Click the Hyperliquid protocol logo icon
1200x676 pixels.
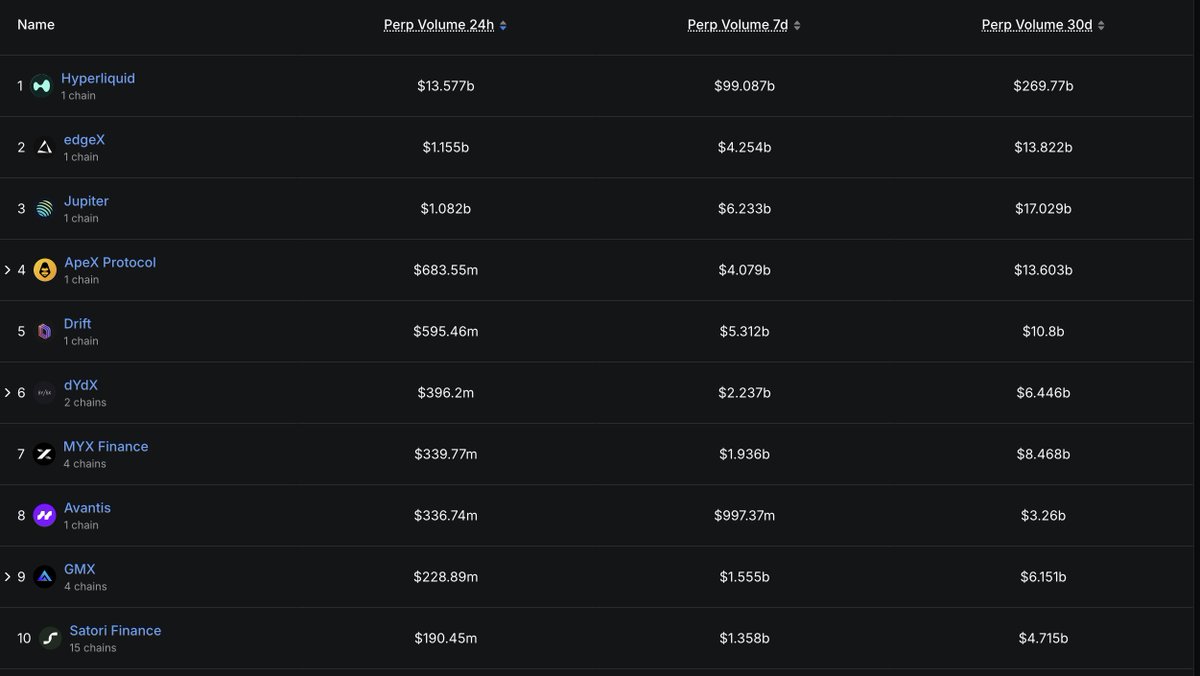coord(41,86)
